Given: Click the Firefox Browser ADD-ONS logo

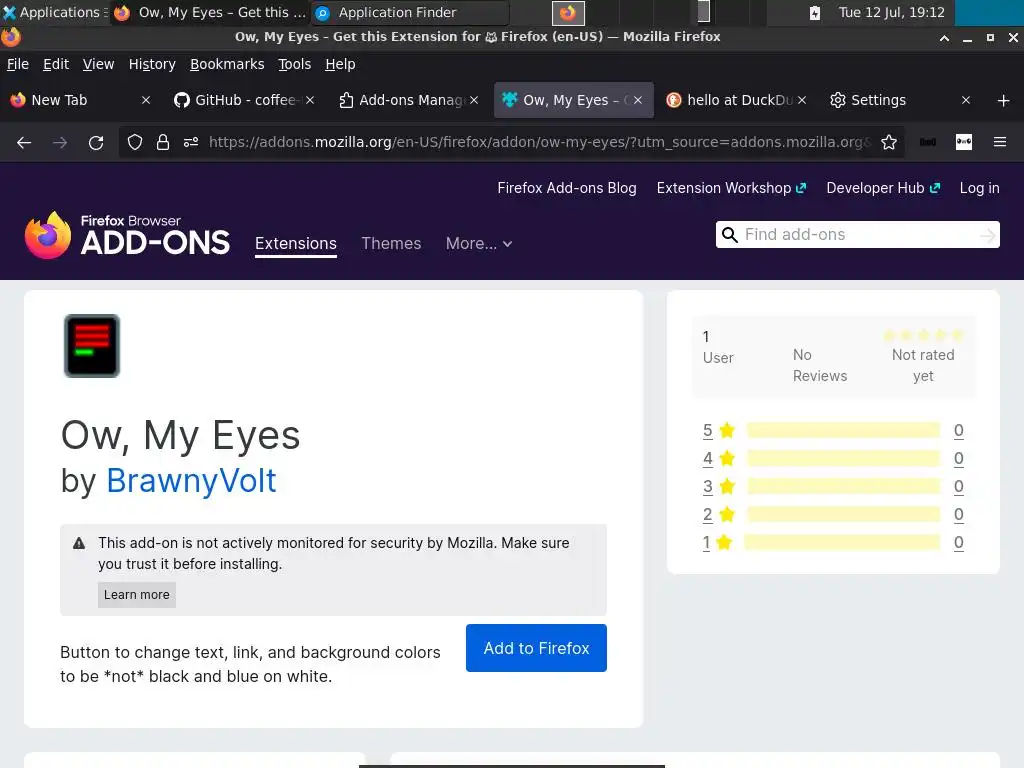Looking at the screenshot, I should (x=127, y=235).
